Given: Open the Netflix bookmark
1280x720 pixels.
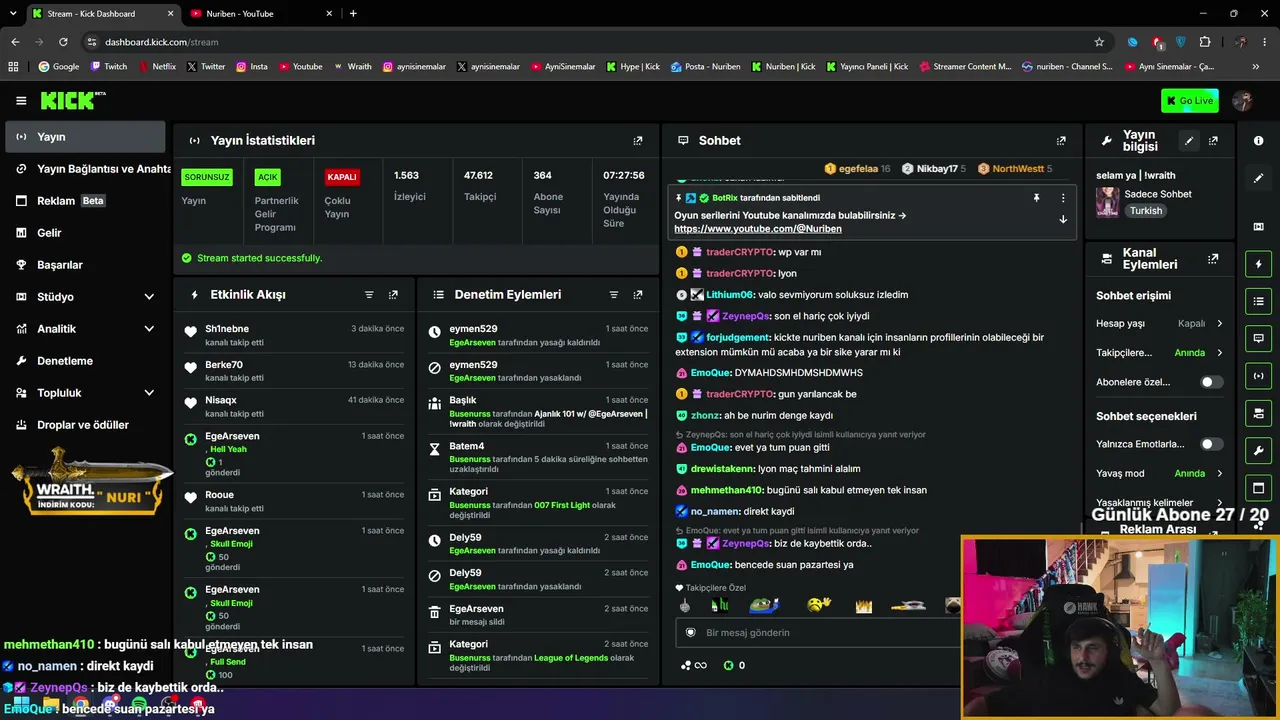Looking at the screenshot, I should (x=156, y=67).
